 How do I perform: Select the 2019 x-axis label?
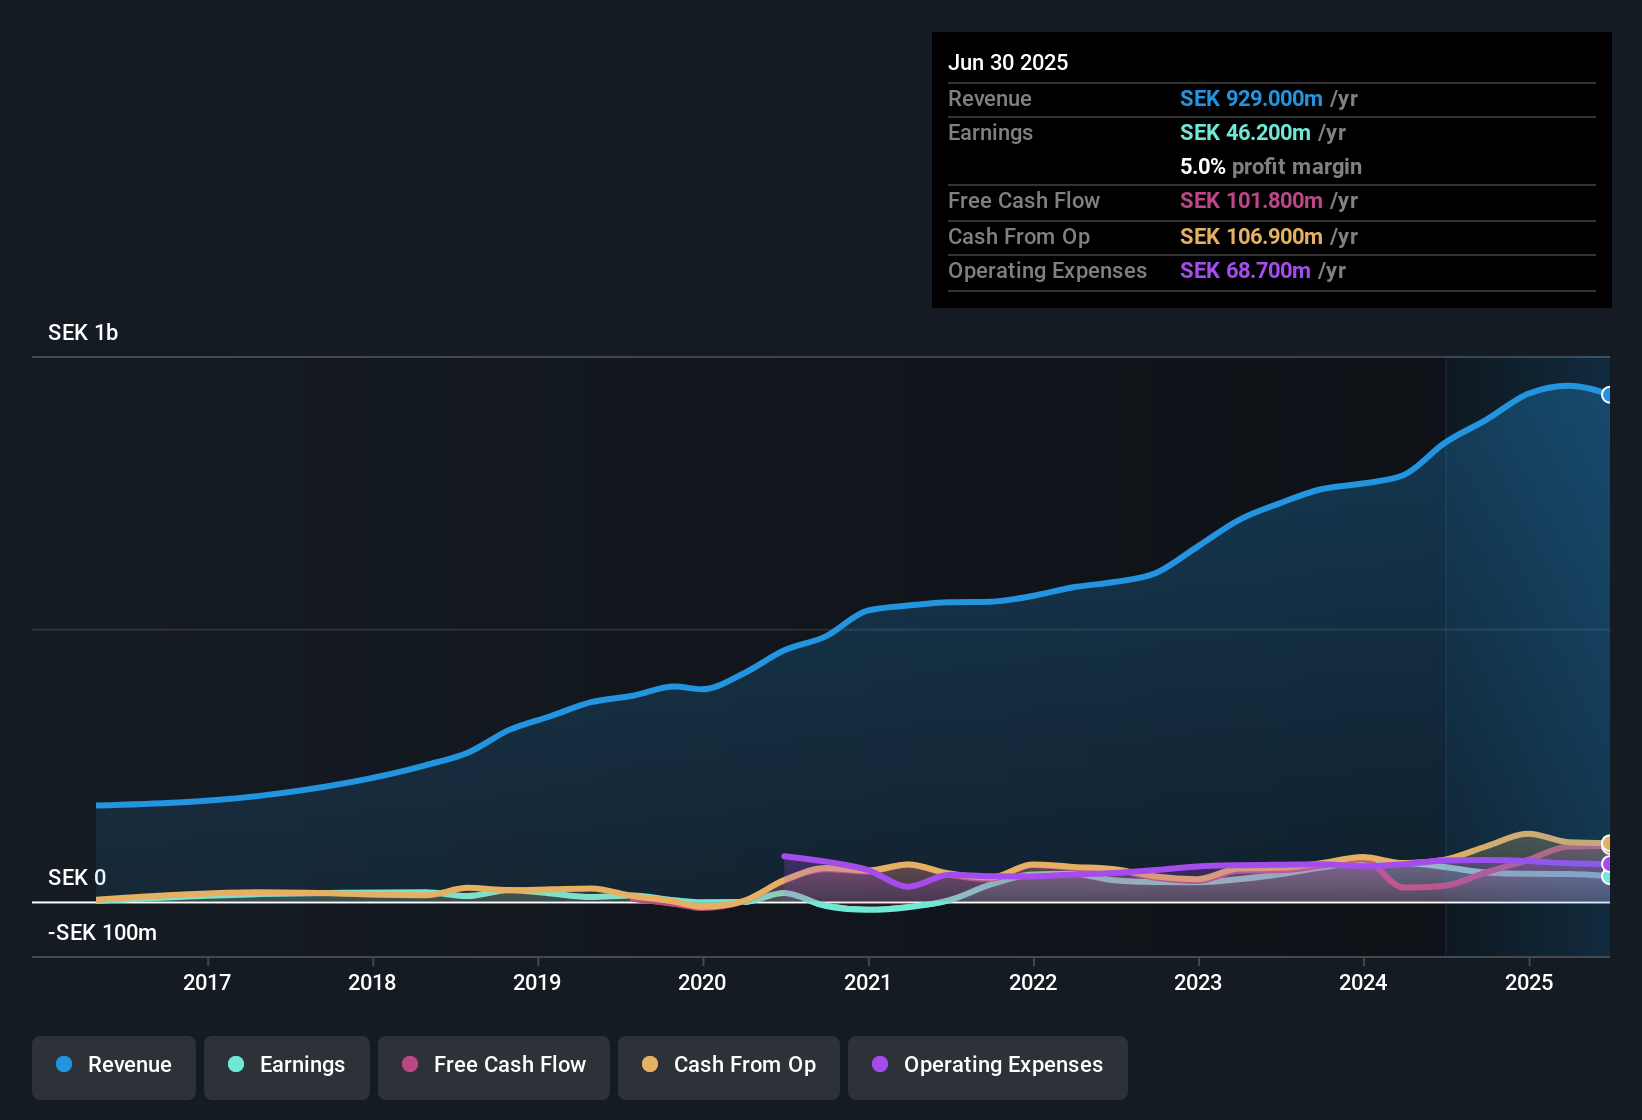537,982
